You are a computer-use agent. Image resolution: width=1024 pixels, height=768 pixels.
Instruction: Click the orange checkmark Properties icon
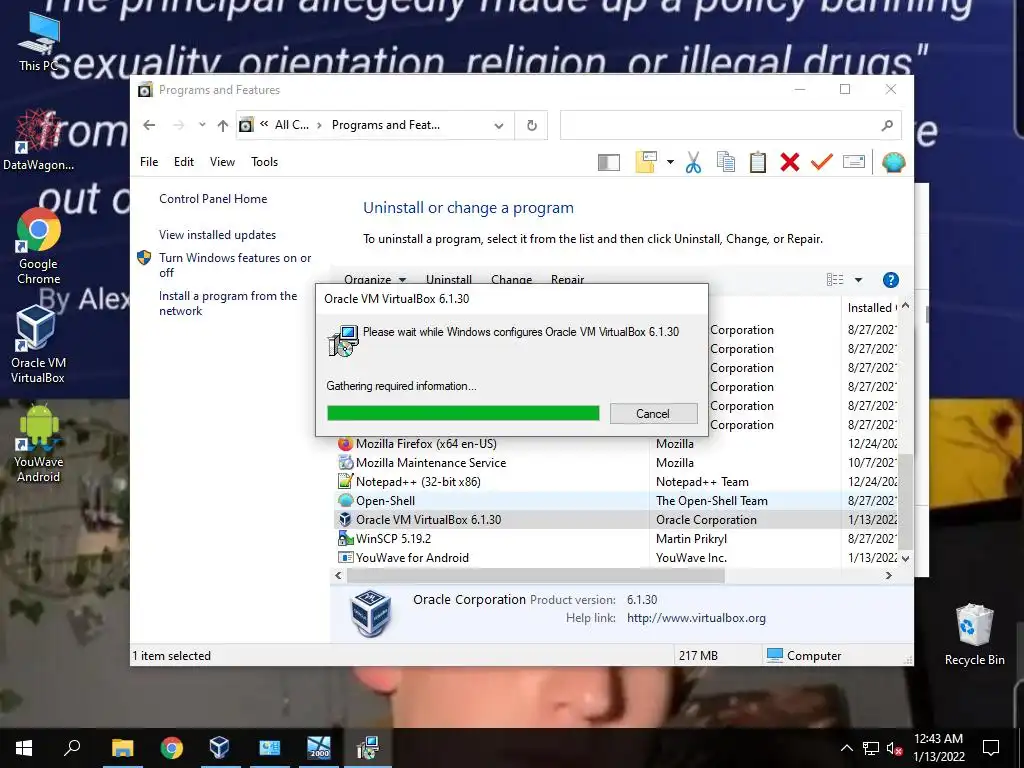(822, 161)
